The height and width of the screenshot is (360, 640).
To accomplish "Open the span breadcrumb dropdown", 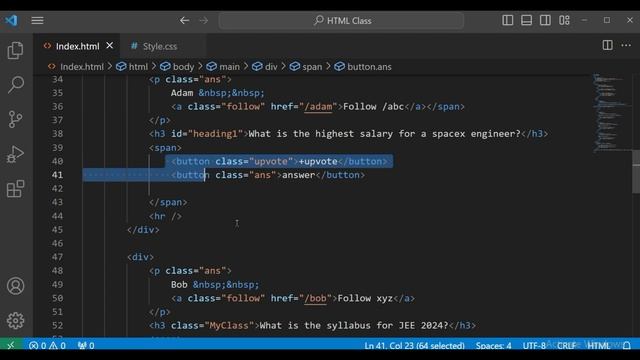I will tap(306, 67).
